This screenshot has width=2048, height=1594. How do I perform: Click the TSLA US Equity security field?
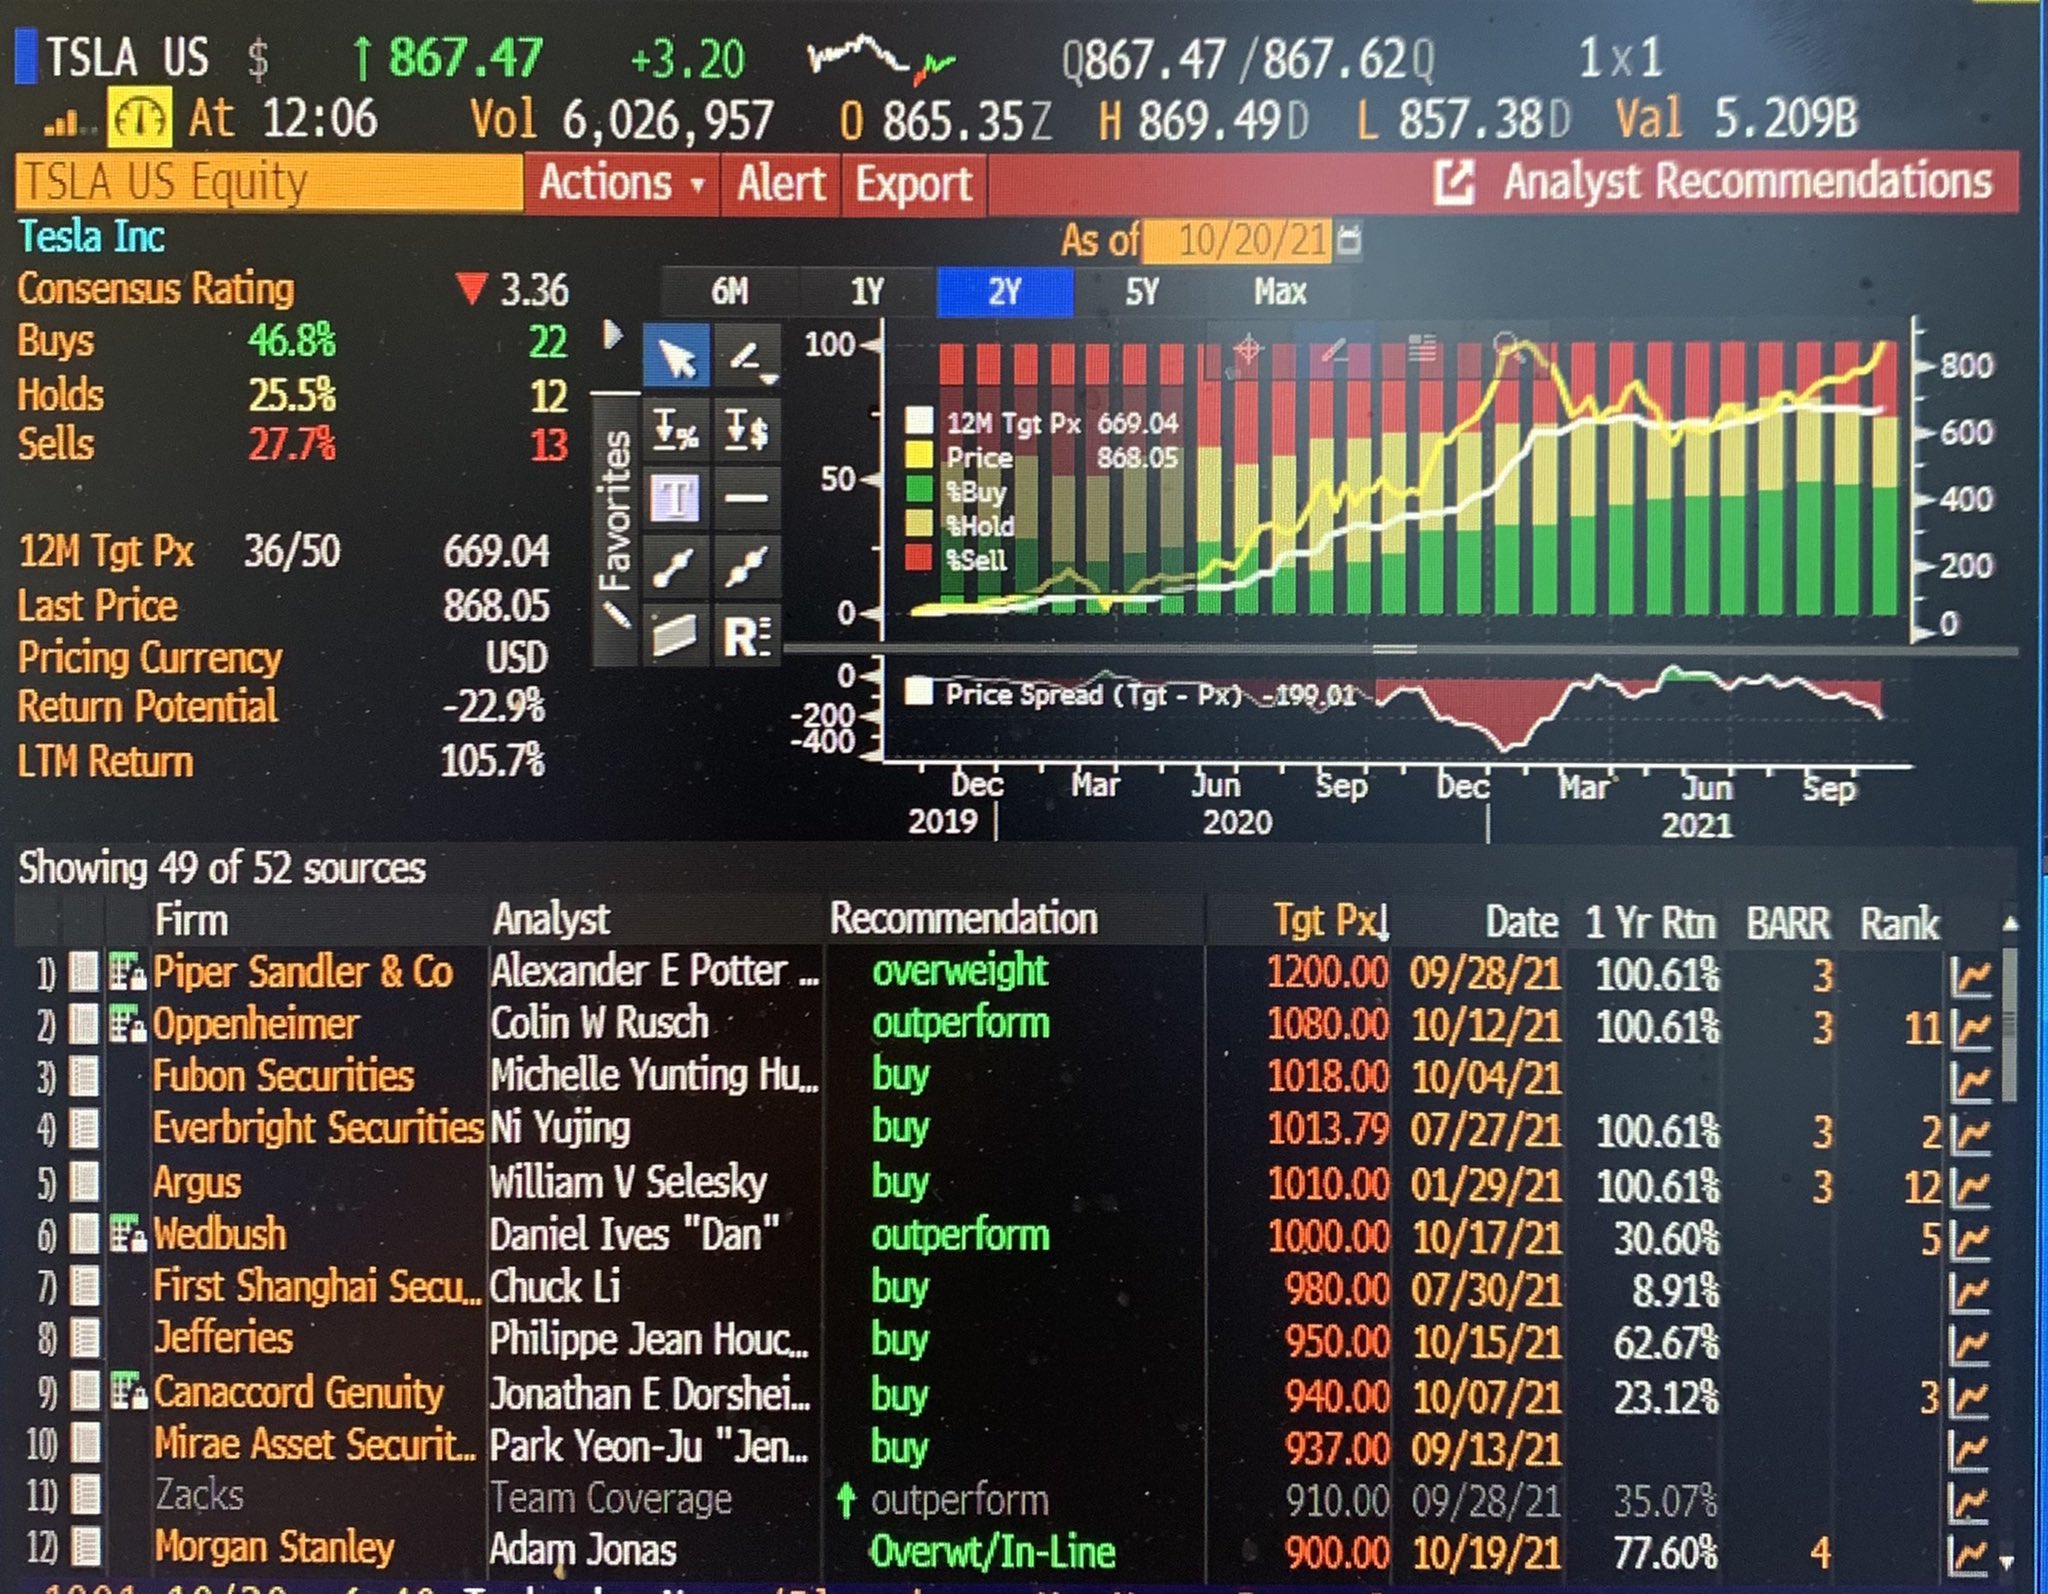[x=268, y=183]
